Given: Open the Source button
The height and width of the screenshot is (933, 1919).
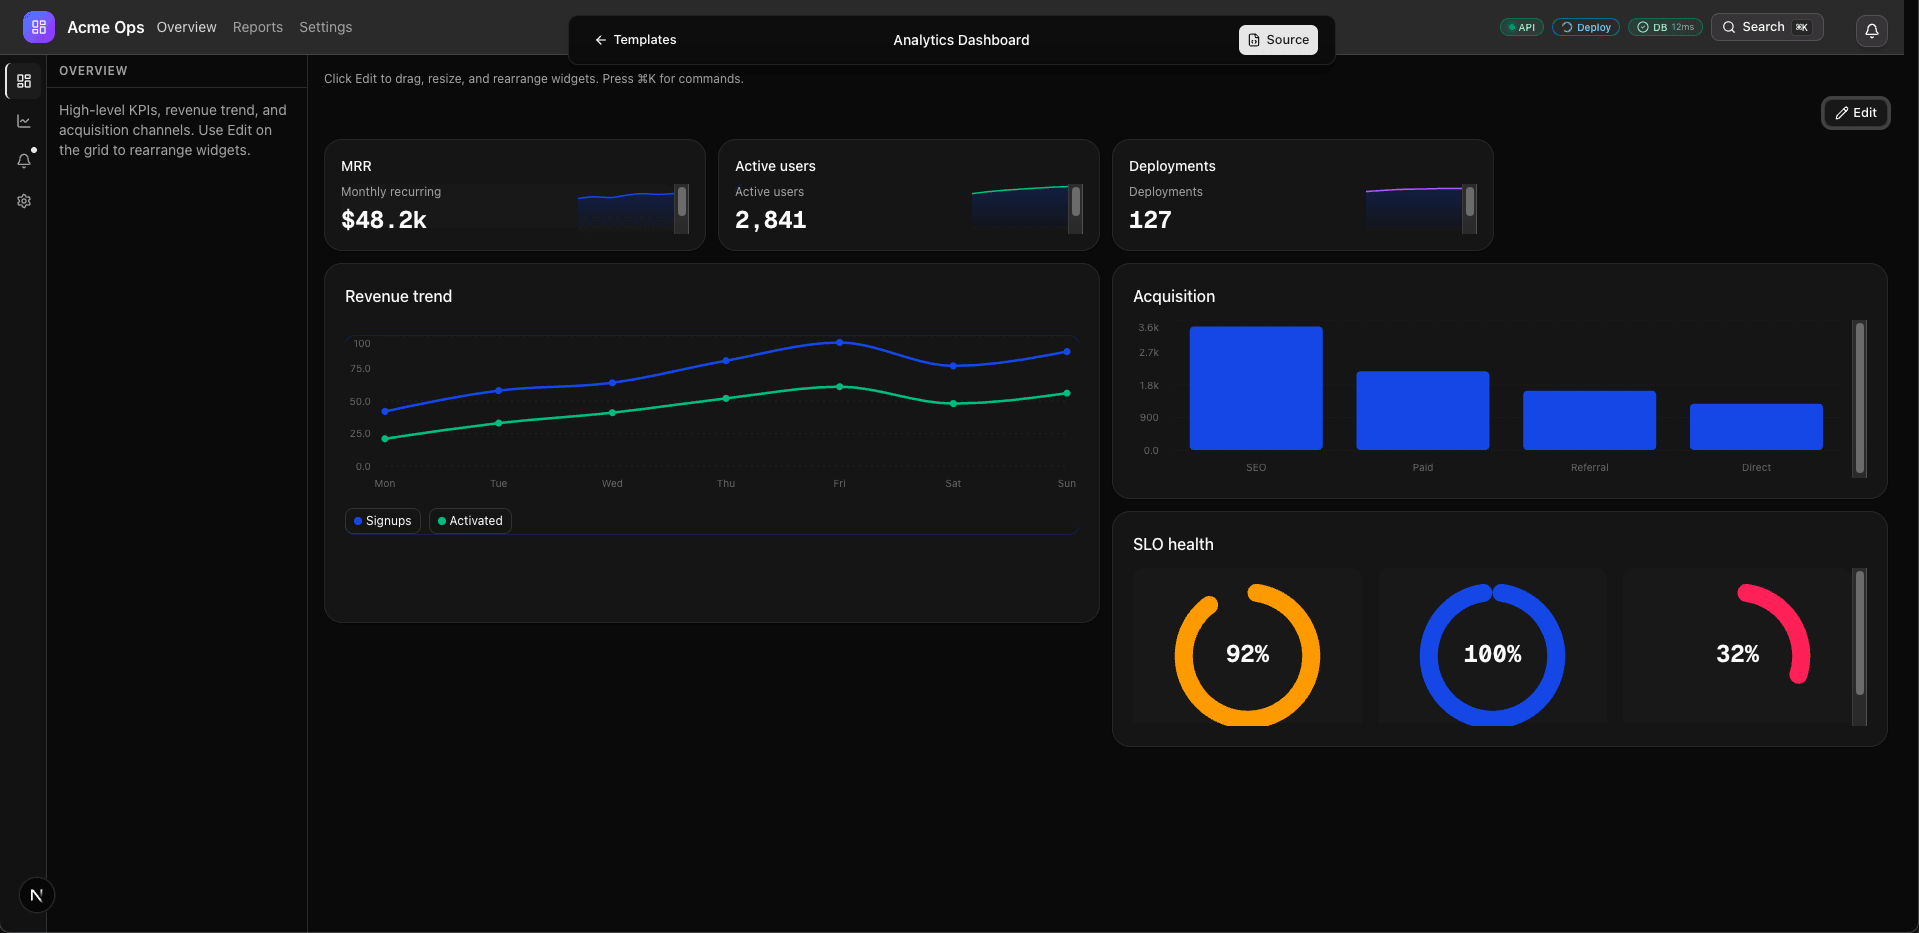Looking at the screenshot, I should pos(1278,40).
